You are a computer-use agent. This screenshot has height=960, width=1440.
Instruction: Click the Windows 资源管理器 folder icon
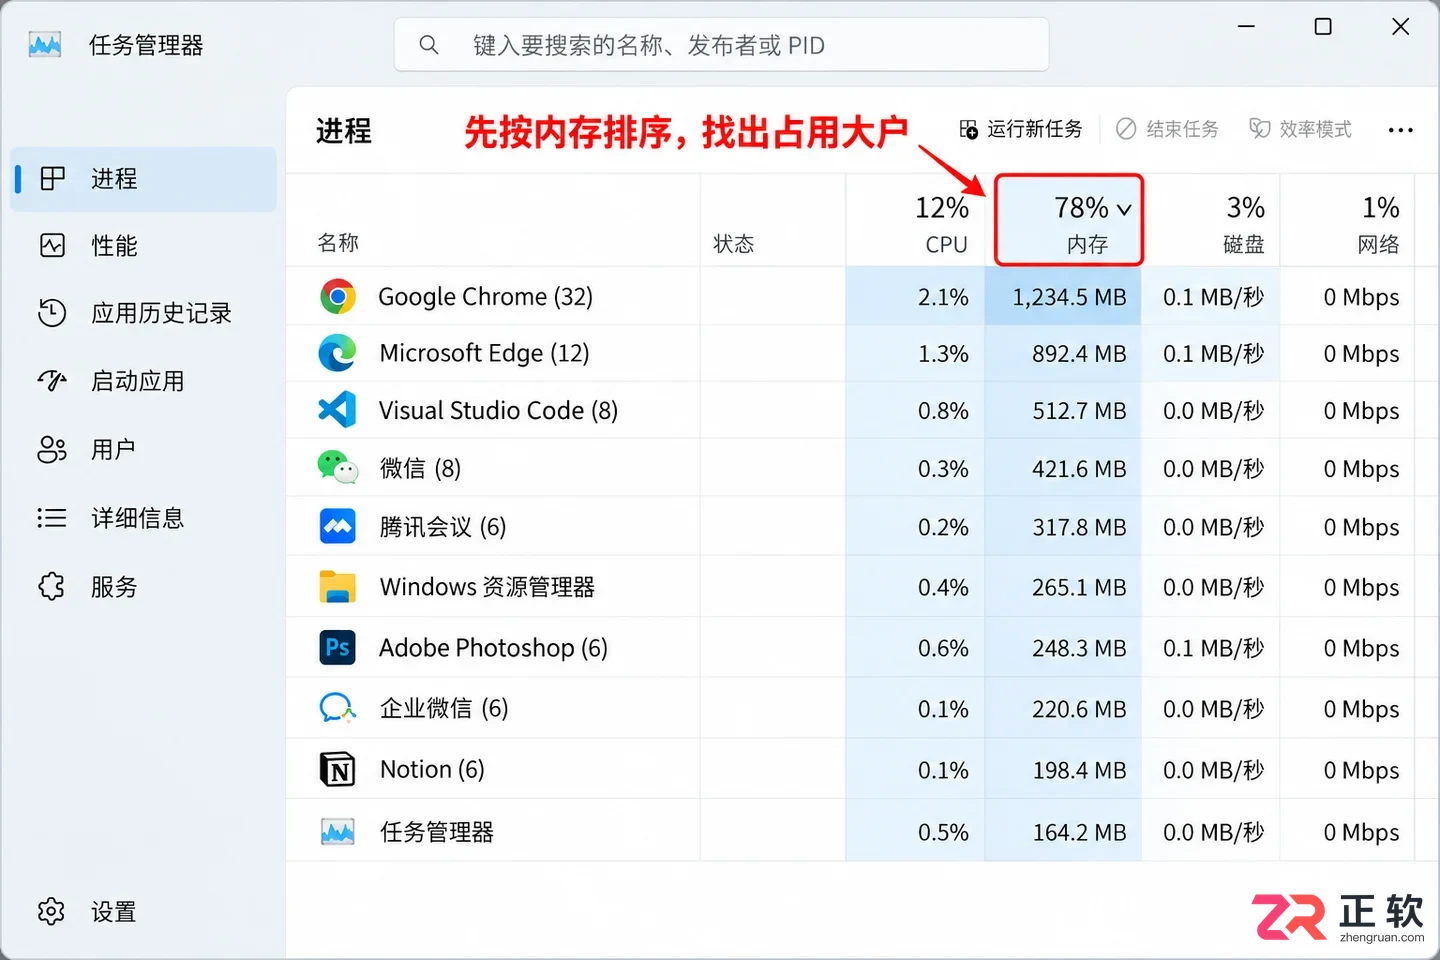tap(338, 587)
